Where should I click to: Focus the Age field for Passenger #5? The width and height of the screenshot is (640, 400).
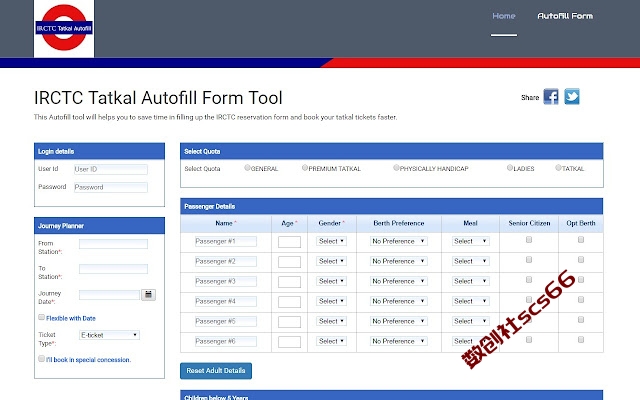coord(289,322)
